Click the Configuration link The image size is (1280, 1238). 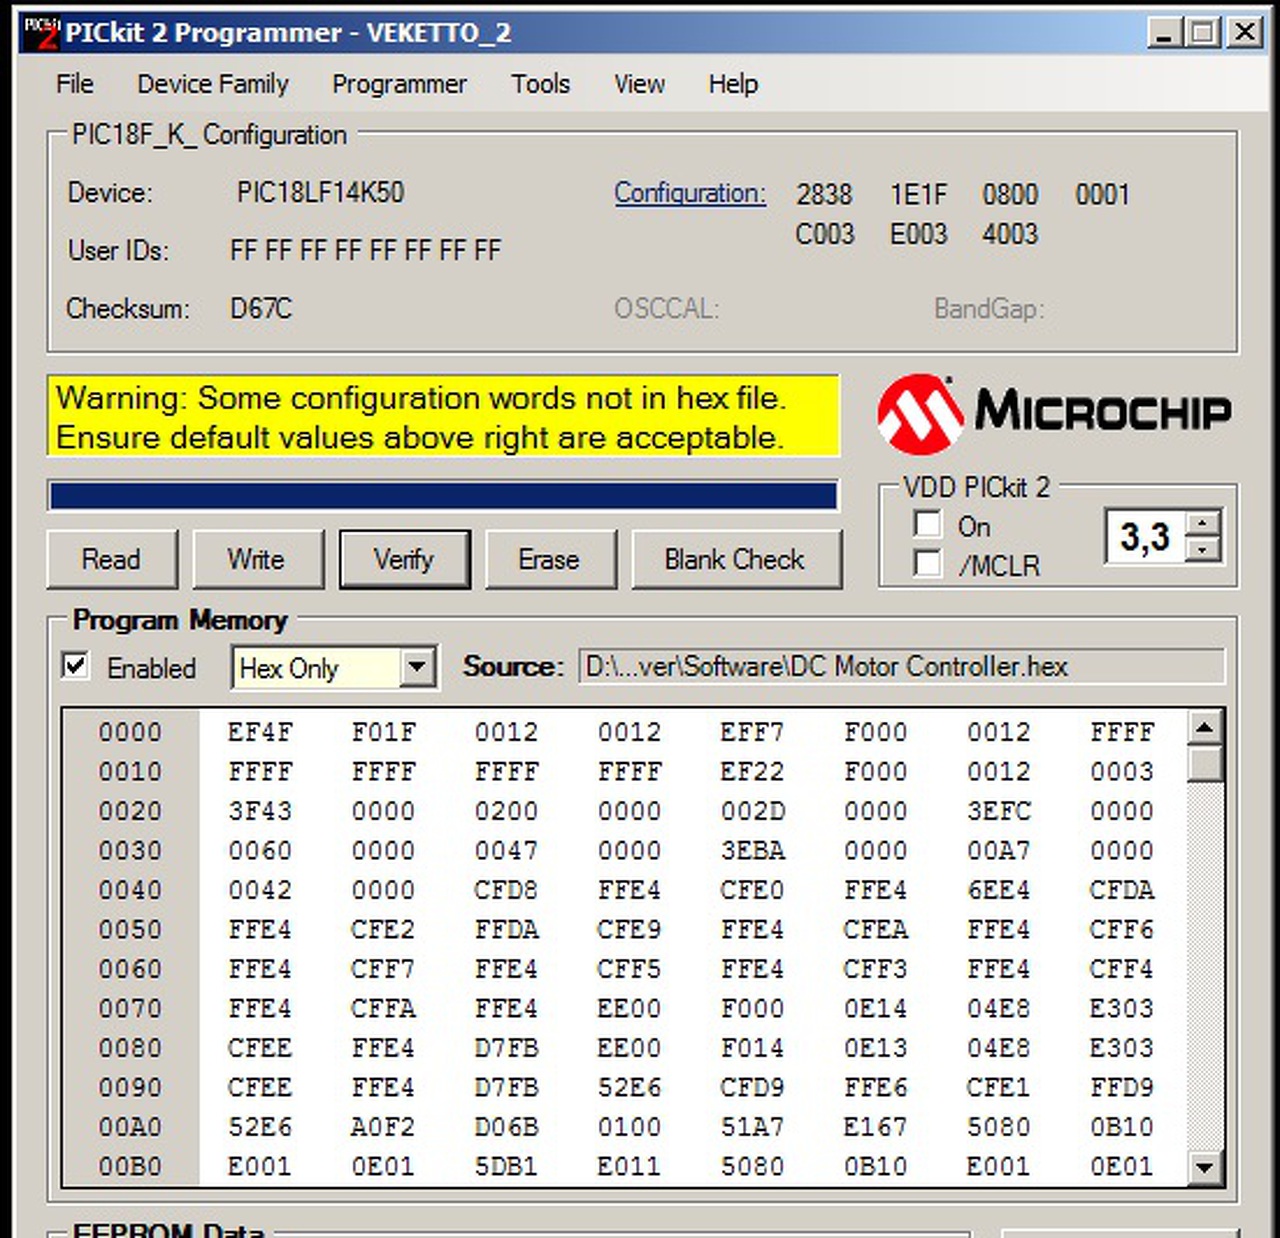coord(690,193)
